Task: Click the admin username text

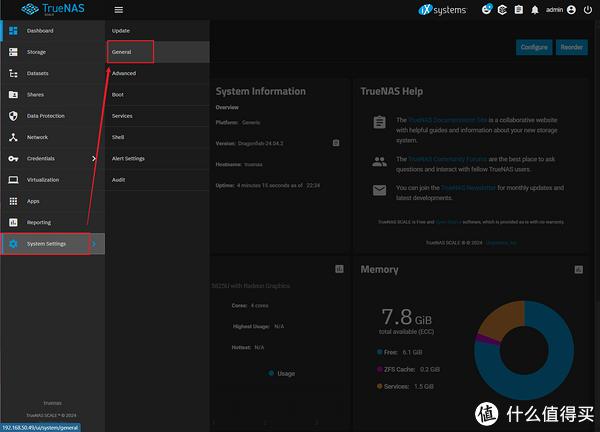Action: click(554, 10)
